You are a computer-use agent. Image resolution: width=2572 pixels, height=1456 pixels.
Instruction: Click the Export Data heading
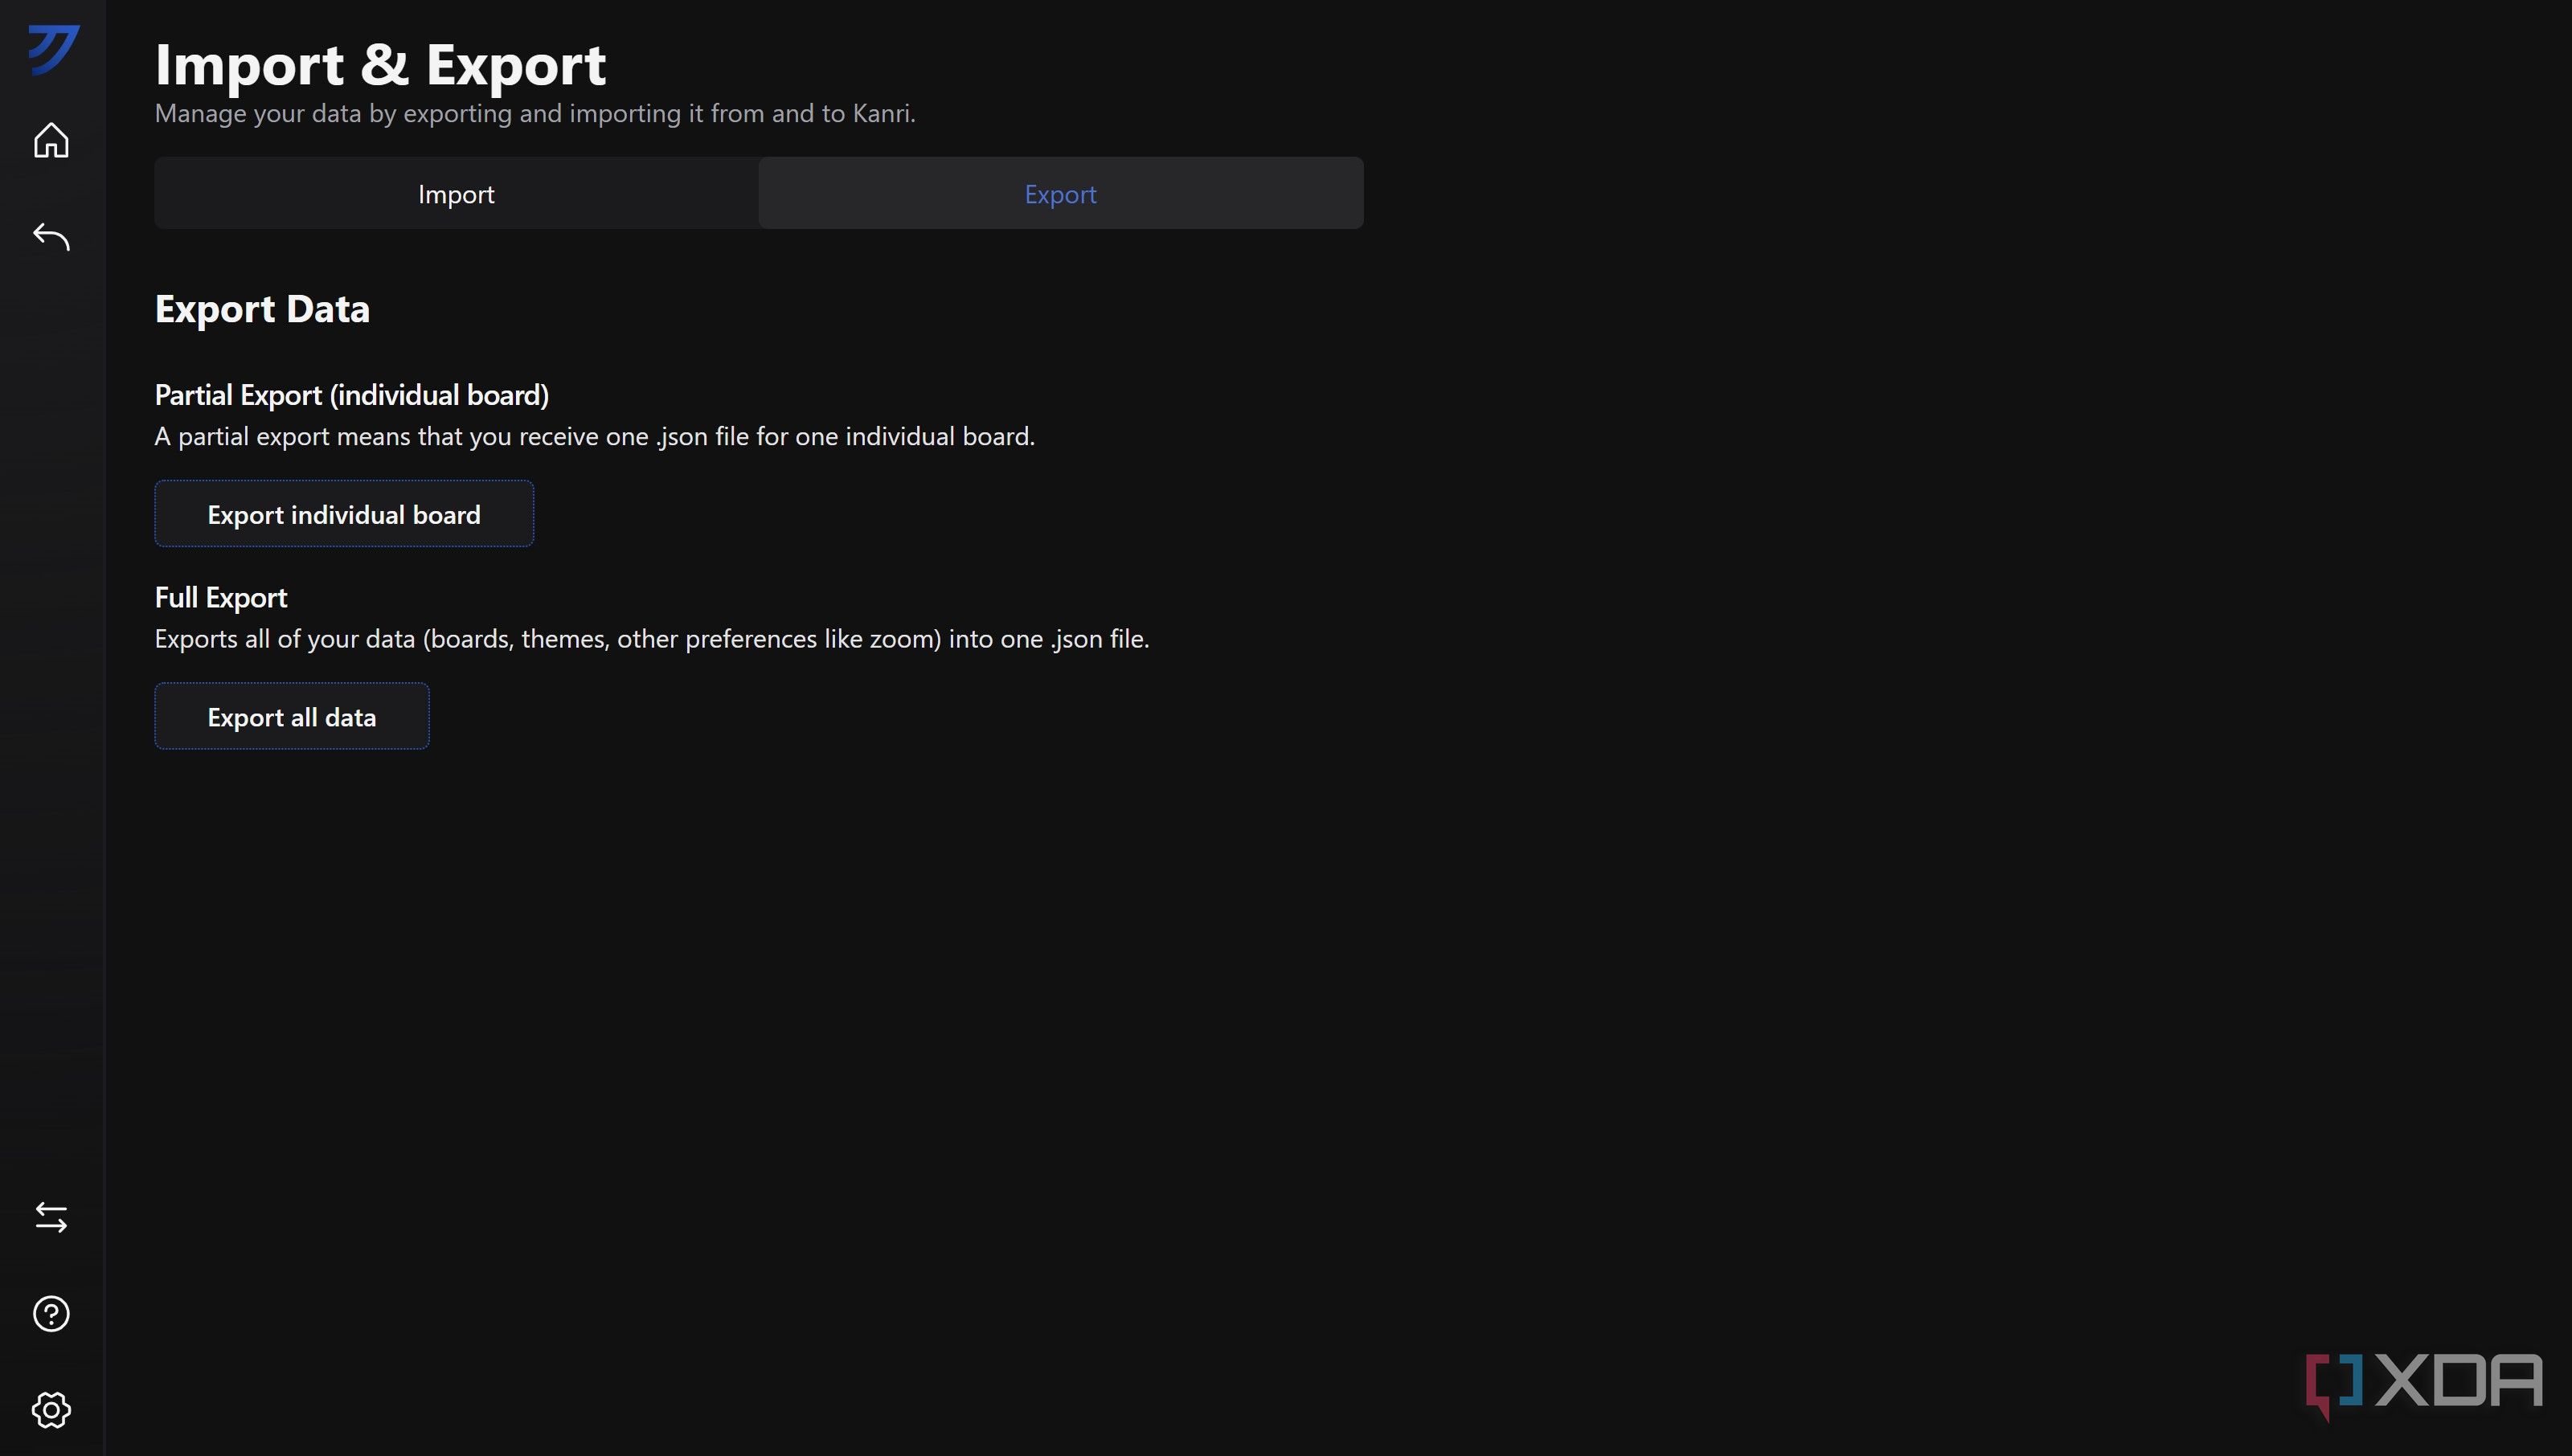pos(262,309)
